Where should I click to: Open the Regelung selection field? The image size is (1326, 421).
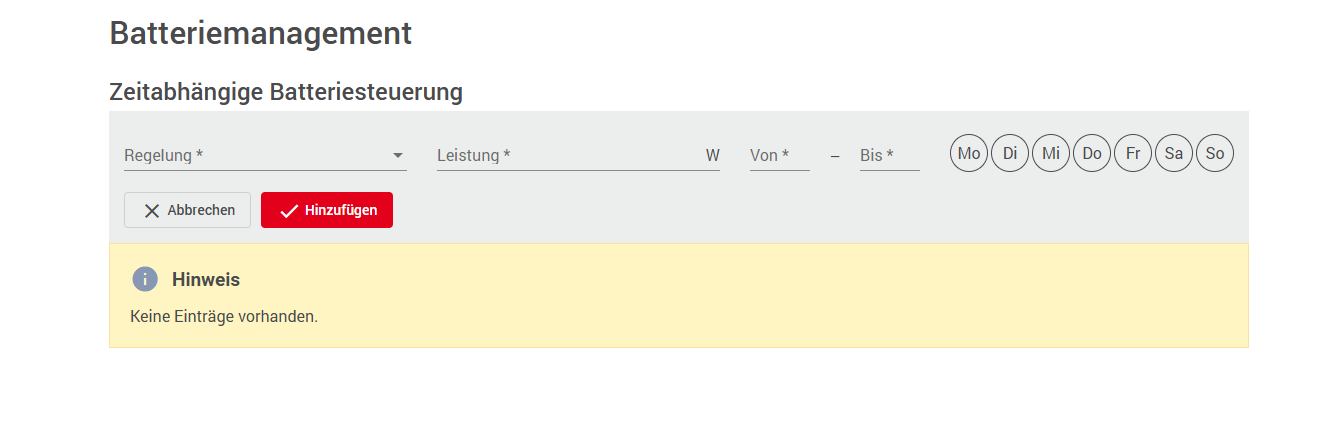click(255, 155)
